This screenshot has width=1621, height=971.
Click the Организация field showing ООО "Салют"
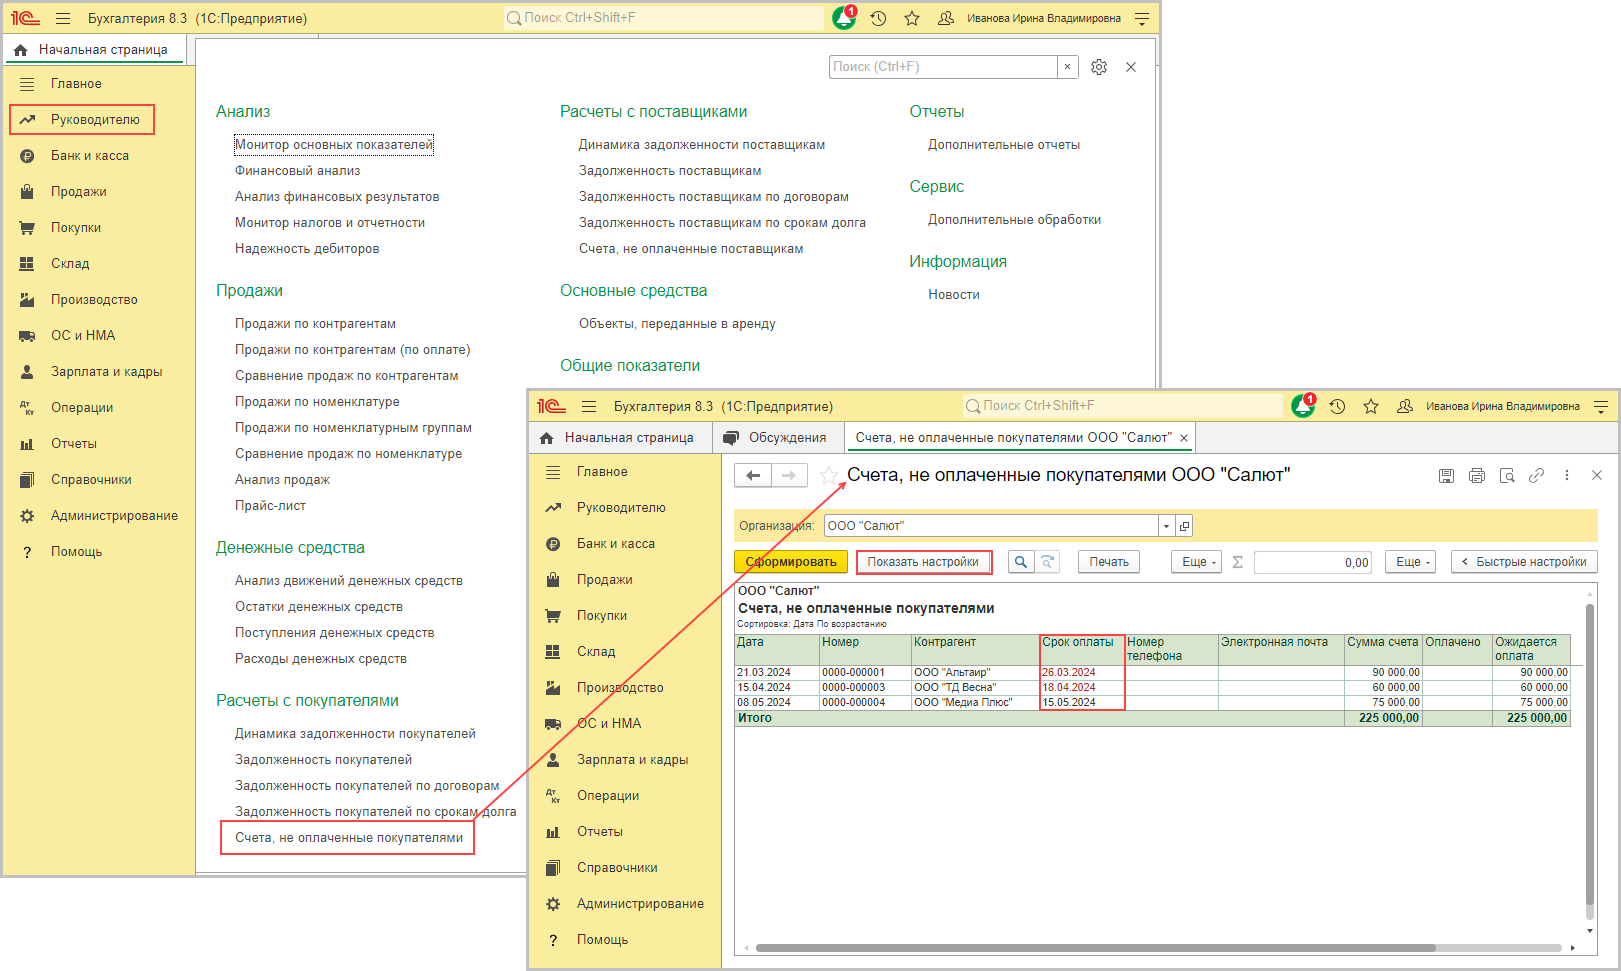click(991, 526)
